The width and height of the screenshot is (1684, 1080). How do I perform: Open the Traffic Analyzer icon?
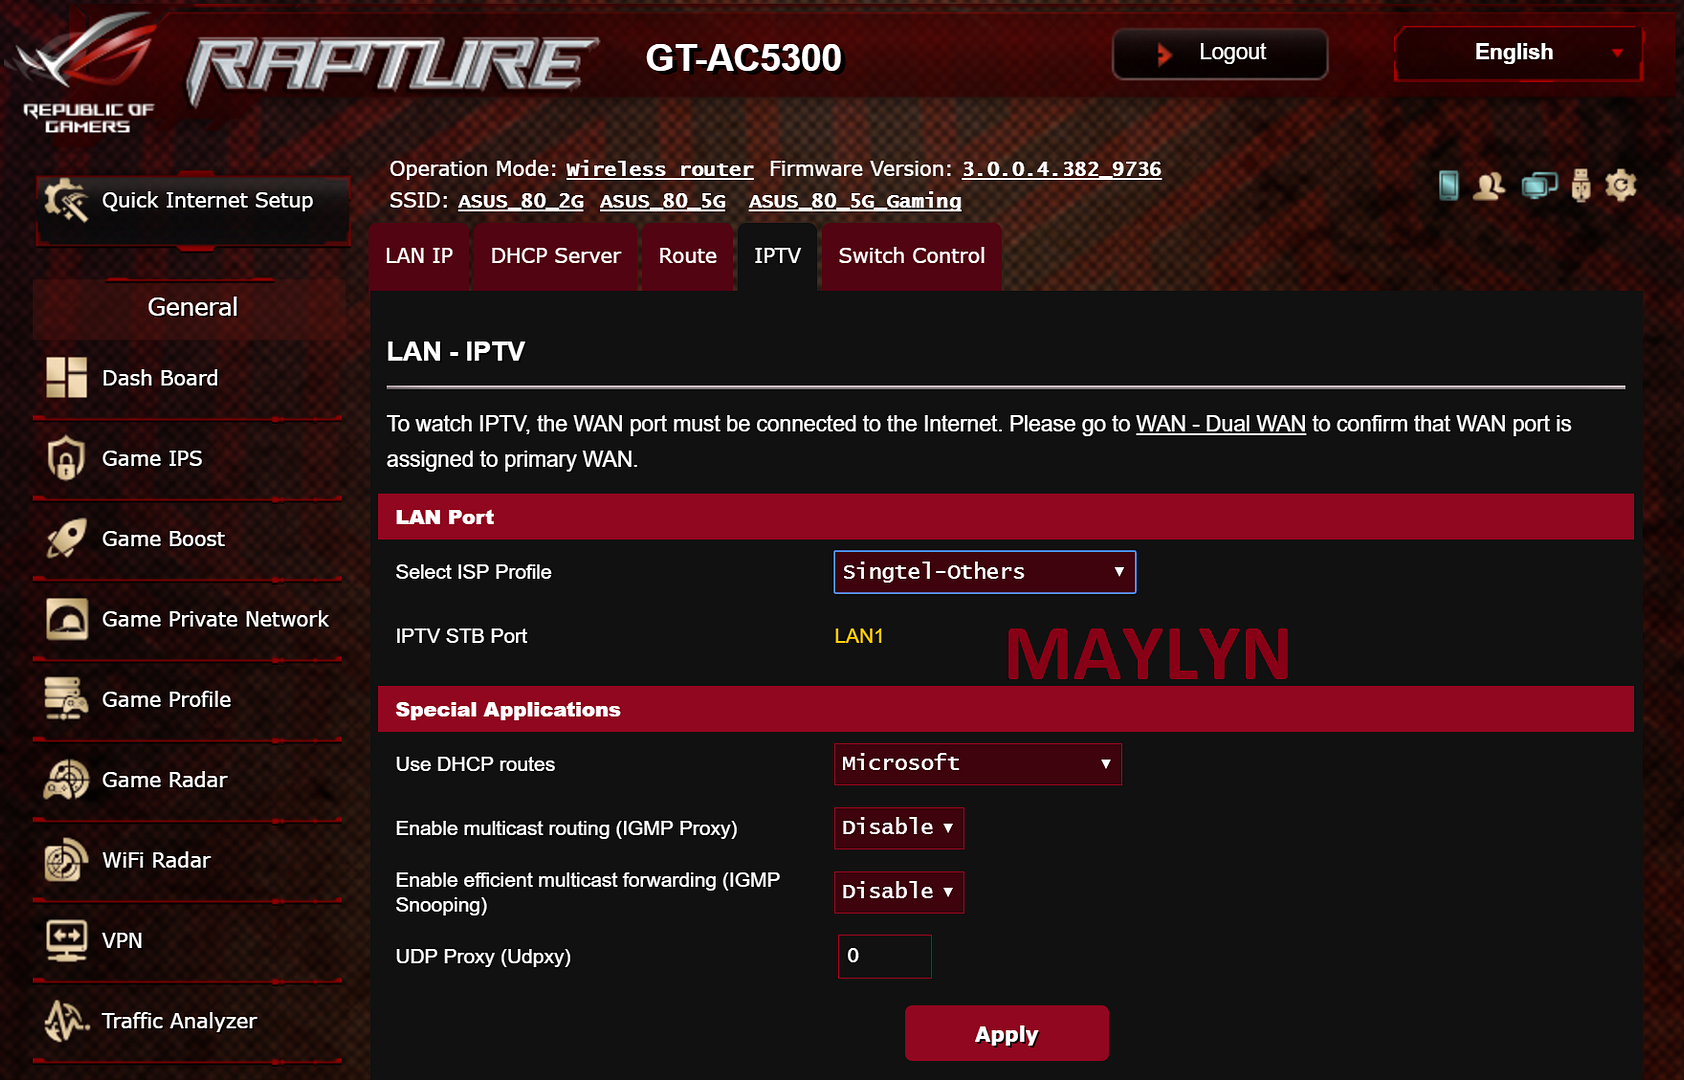(x=66, y=1020)
